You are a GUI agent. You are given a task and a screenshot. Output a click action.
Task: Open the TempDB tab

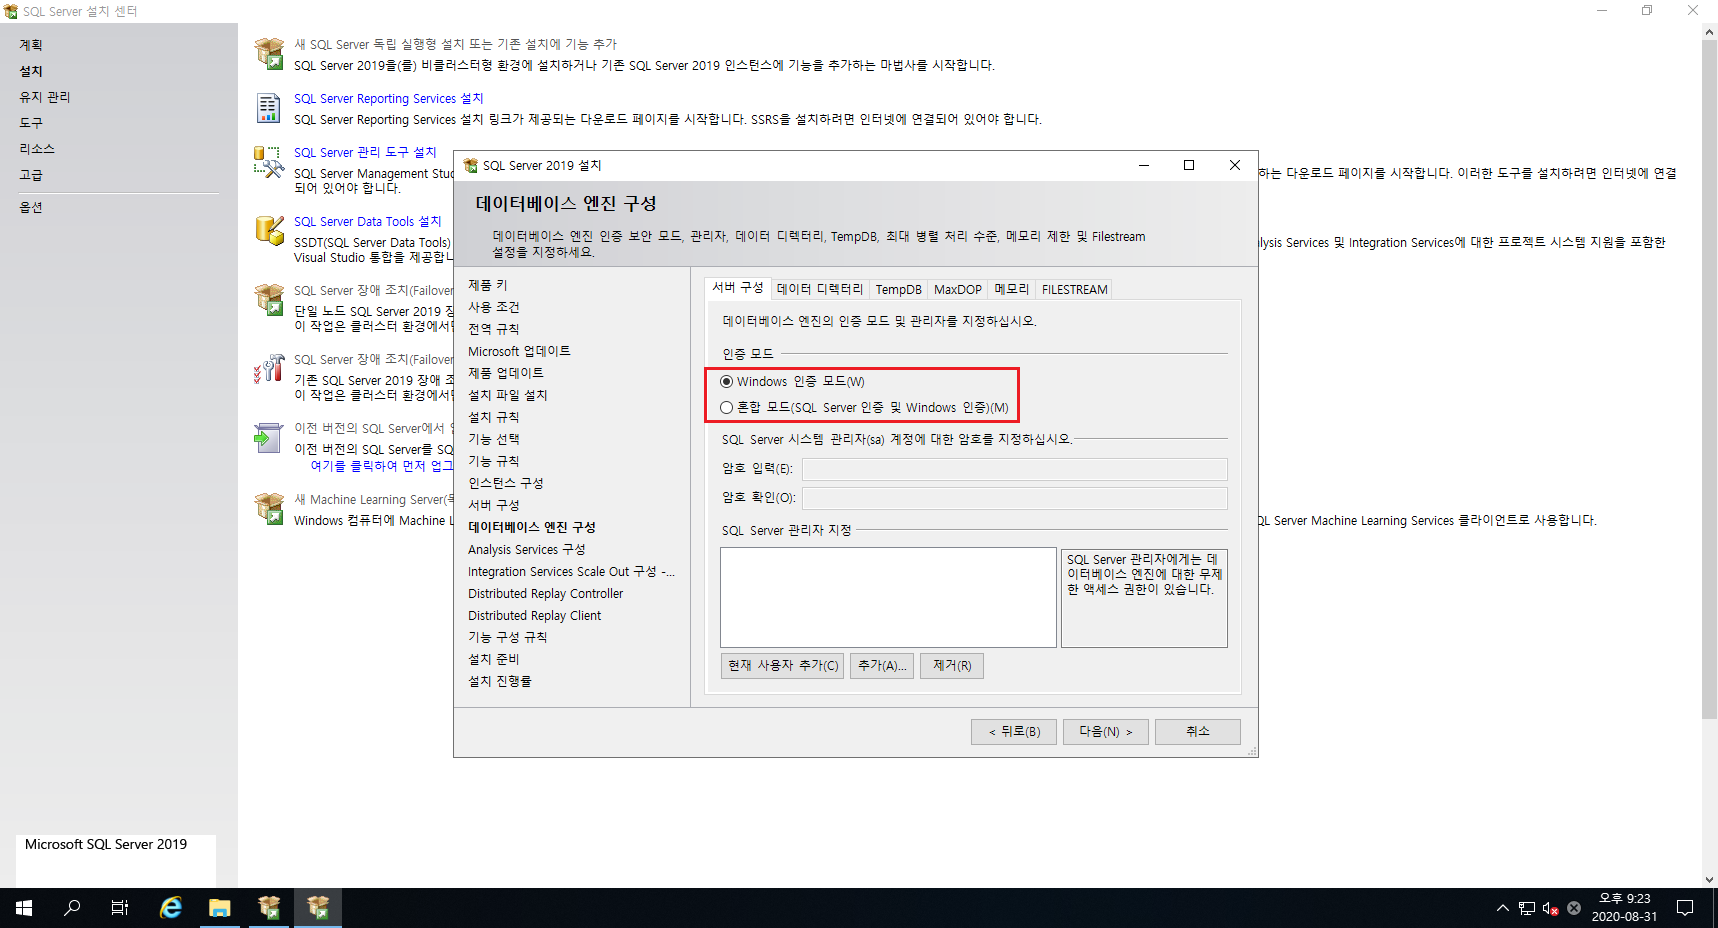pyautogui.click(x=898, y=289)
